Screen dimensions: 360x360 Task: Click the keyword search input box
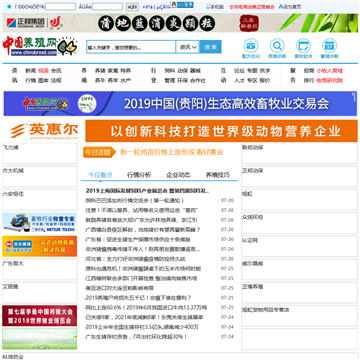[x=131, y=47]
